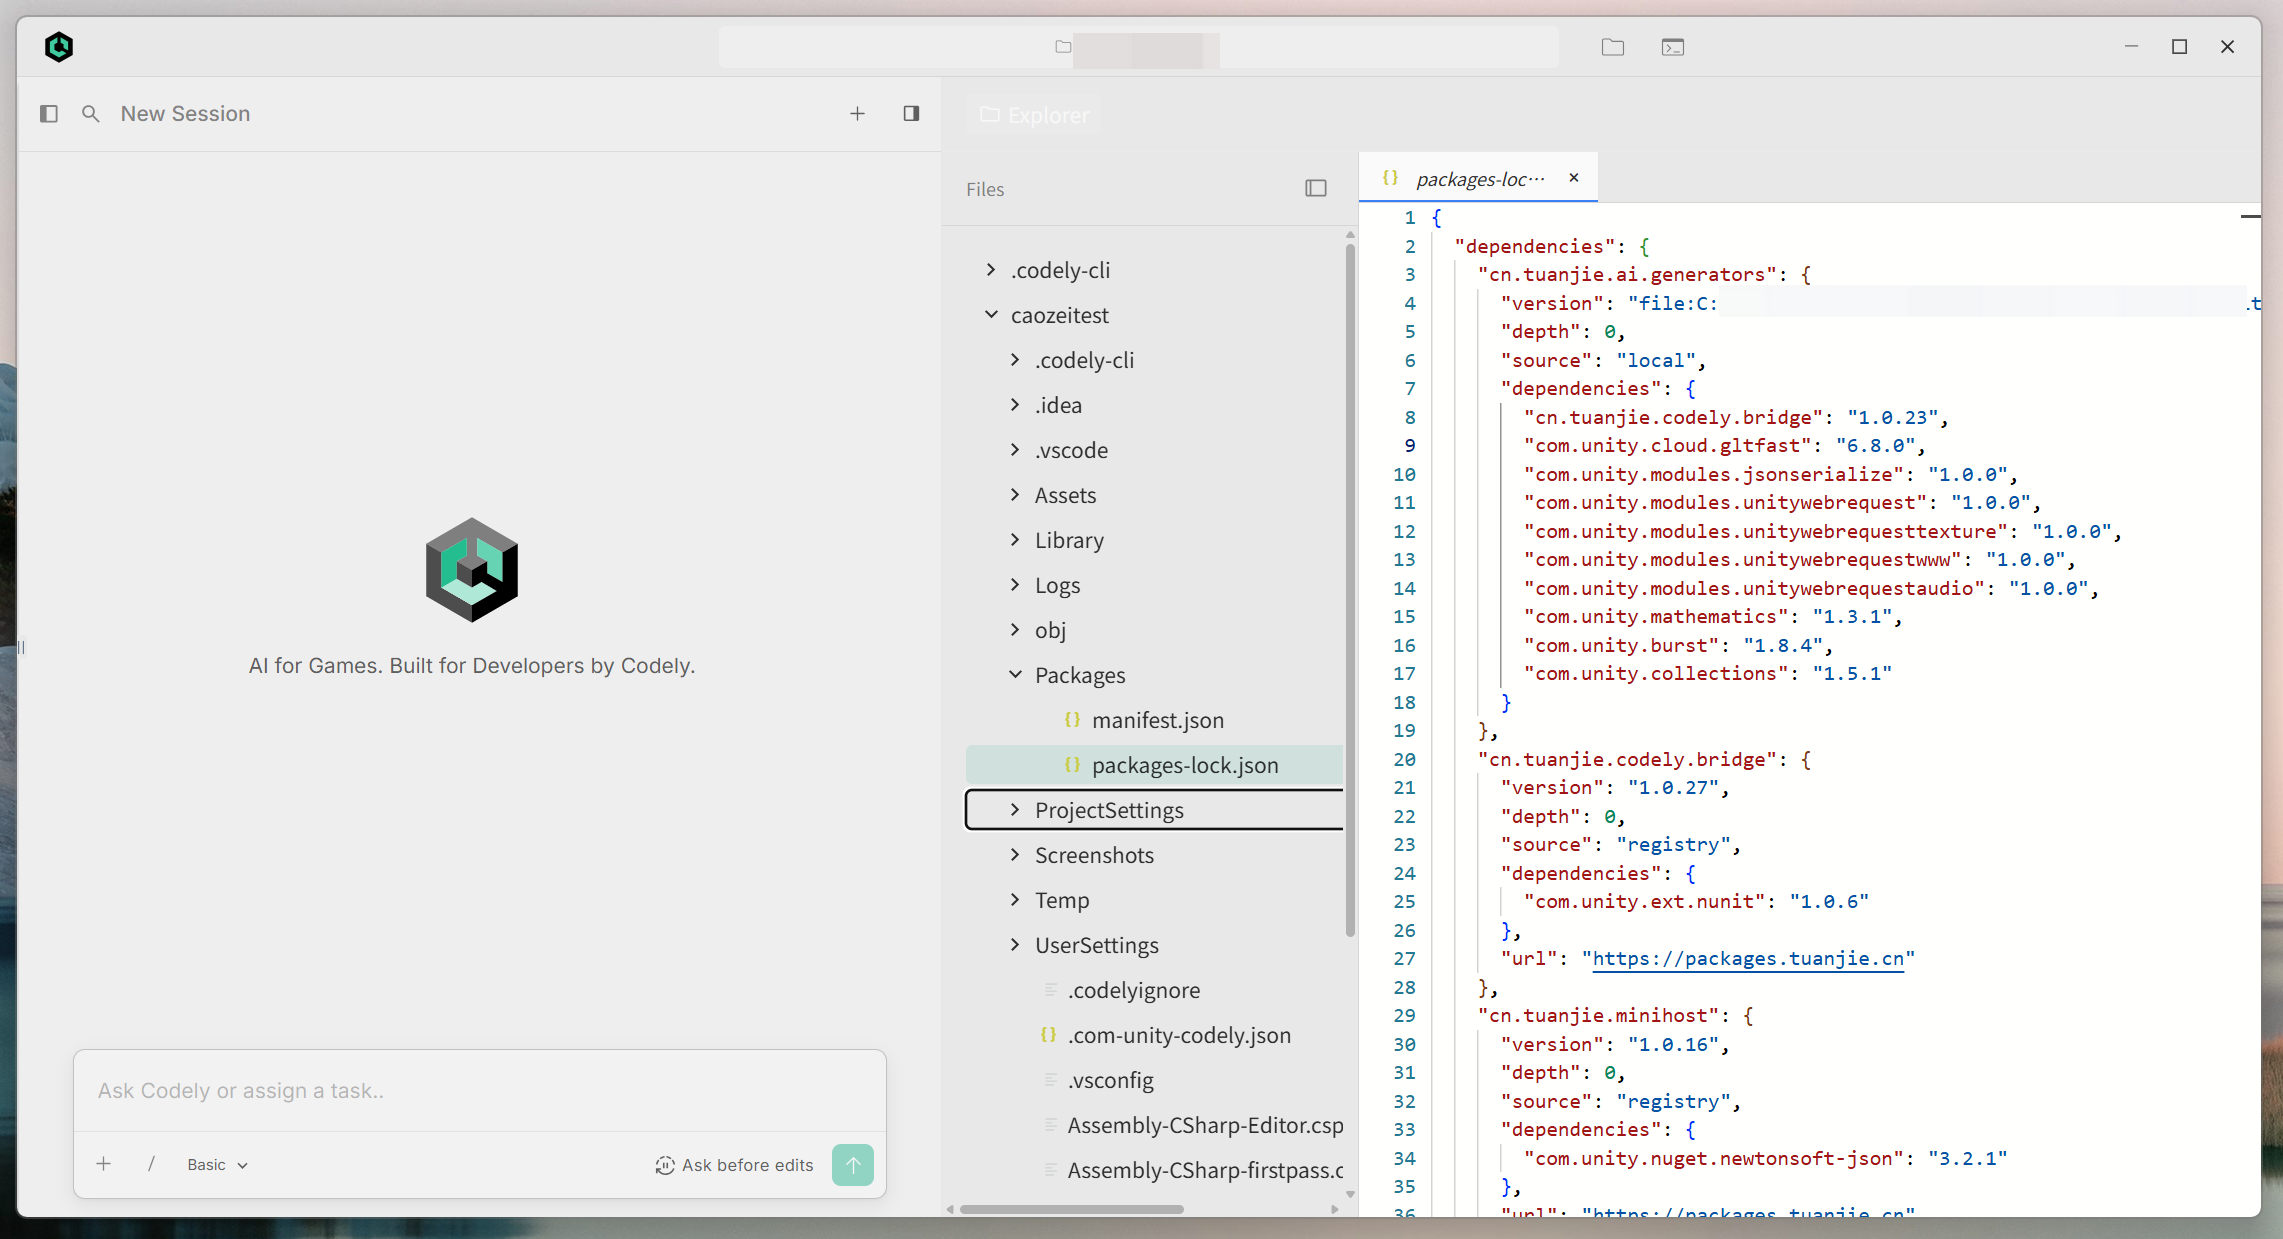Open the .vsconfig file
Viewport: 2283px width, 1239px height.
[x=1154, y=1080]
